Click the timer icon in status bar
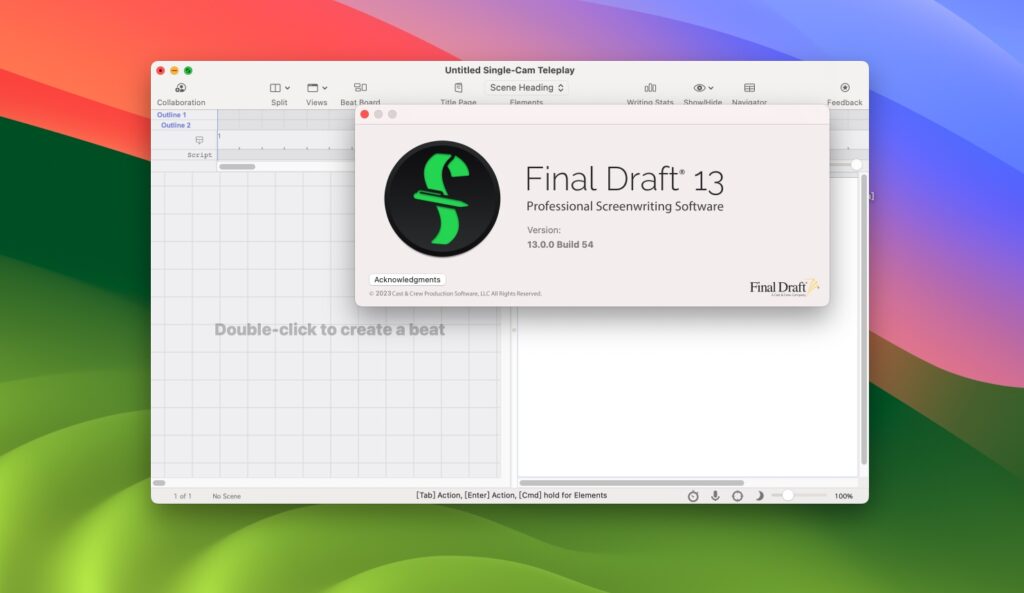Viewport: 1024px width, 593px height. (x=691, y=495)
